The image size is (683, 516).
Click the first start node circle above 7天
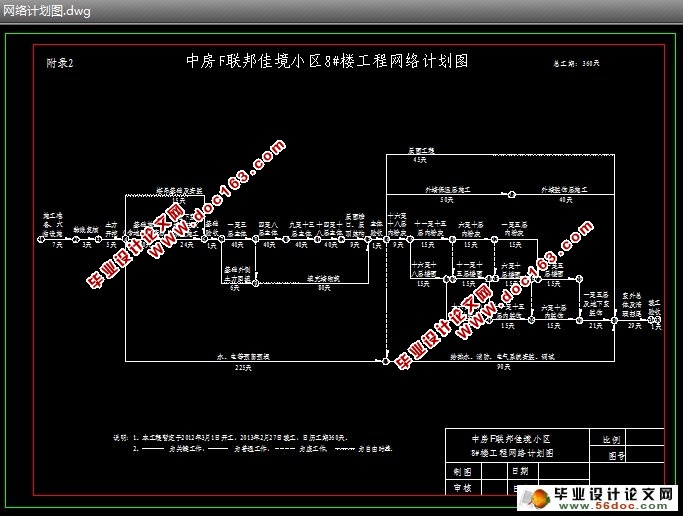click(41, 239)
